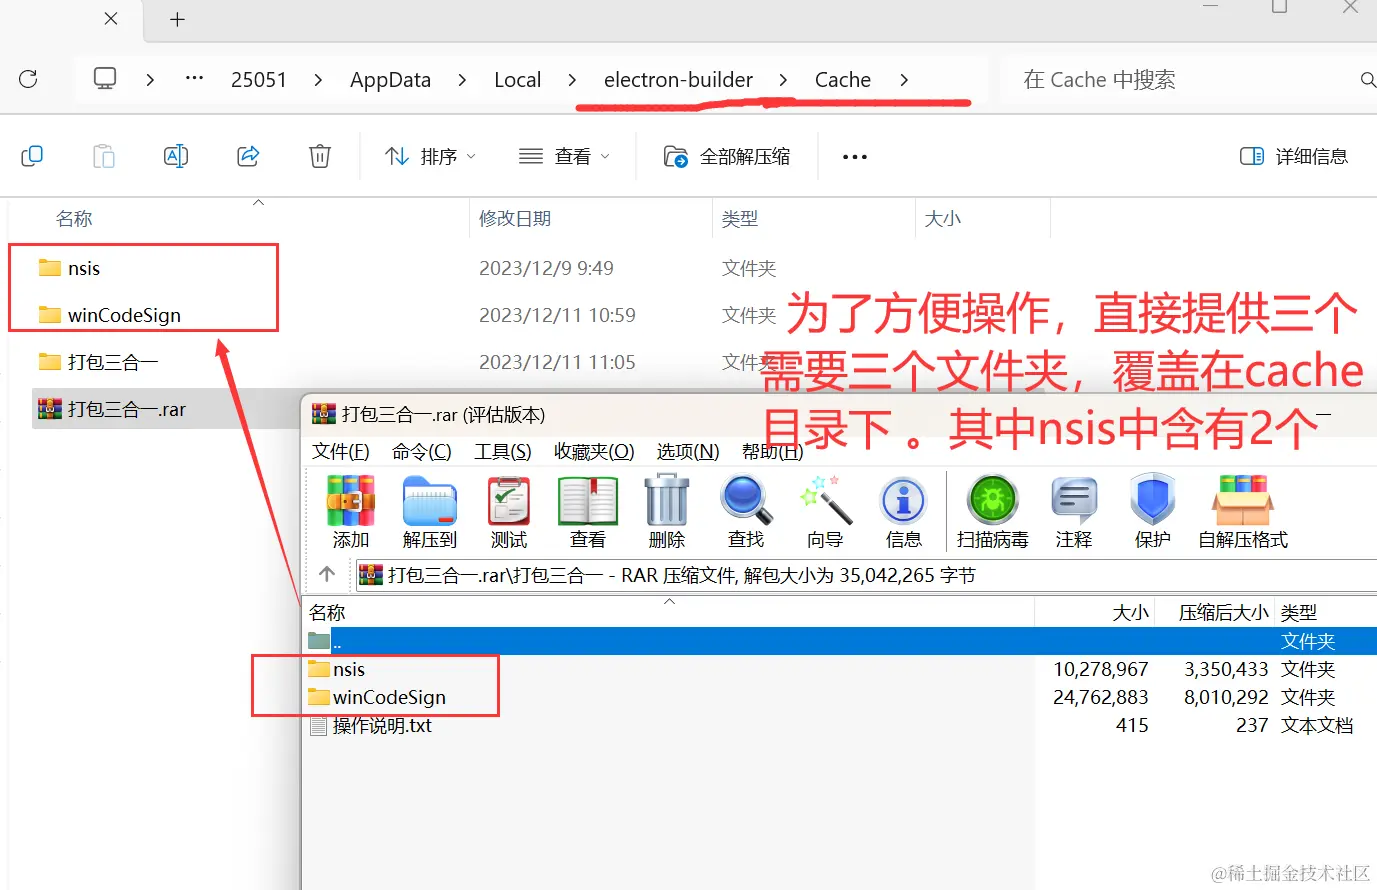This screenshot has width=1377, height=890.
Task: Refresh the Explorer window
Action: [x=29, y=79]
